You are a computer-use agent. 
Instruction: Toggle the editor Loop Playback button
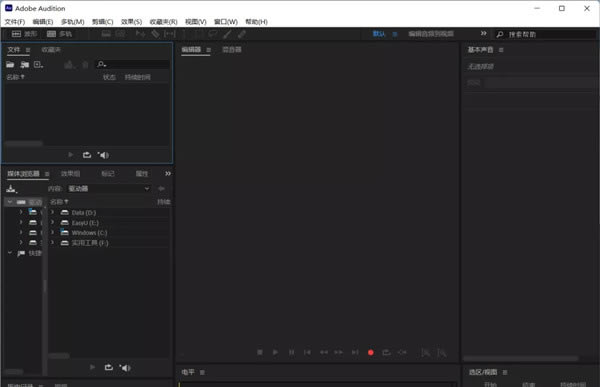386,352
